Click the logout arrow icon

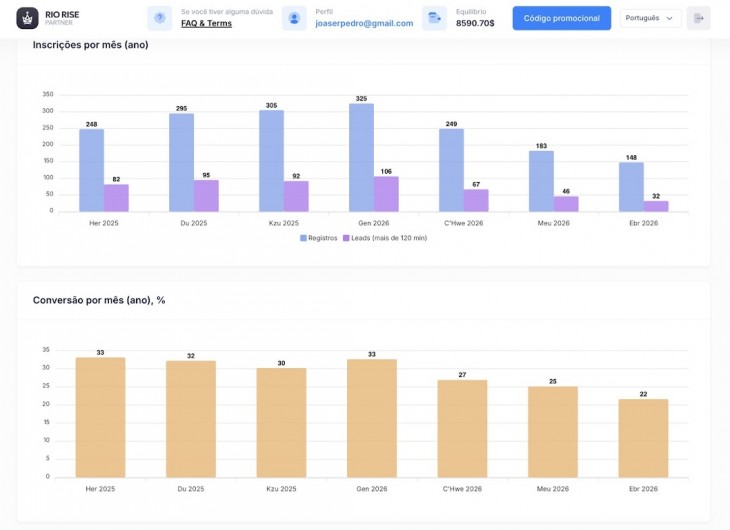click(x=698, y=18)
